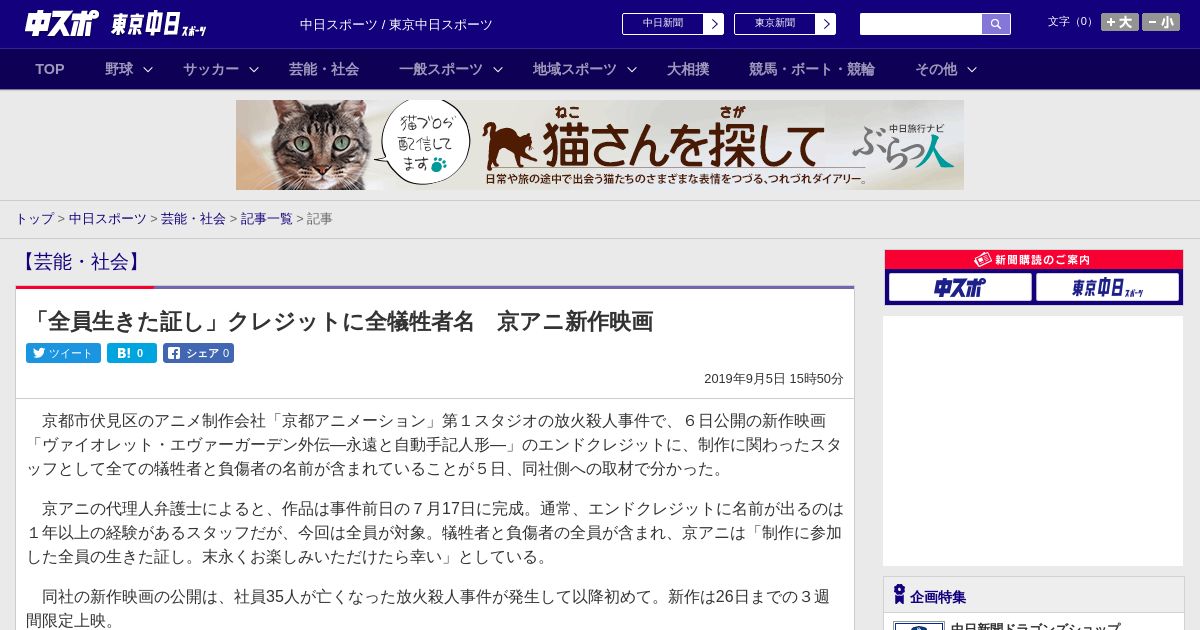Click the 新聞購読のご案内 header
Image resolution: width=1200 pixels, height=630 pixels.
coord(1034,259)
